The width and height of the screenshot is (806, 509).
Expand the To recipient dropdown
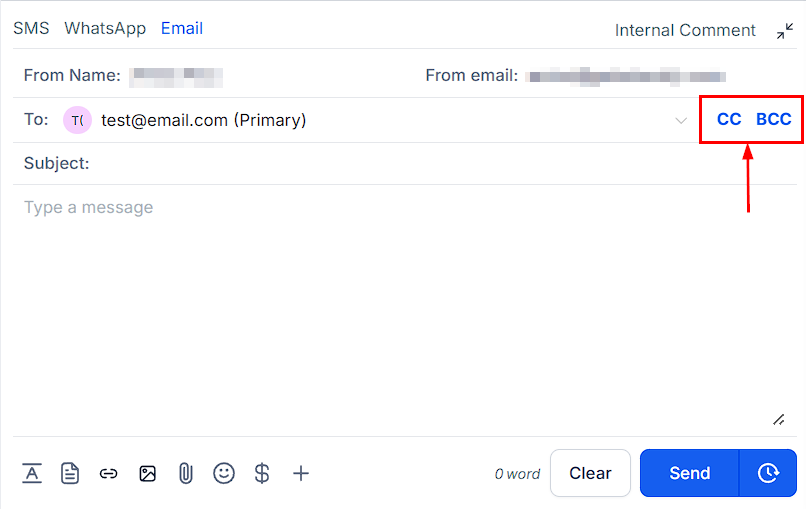(681, 121)
